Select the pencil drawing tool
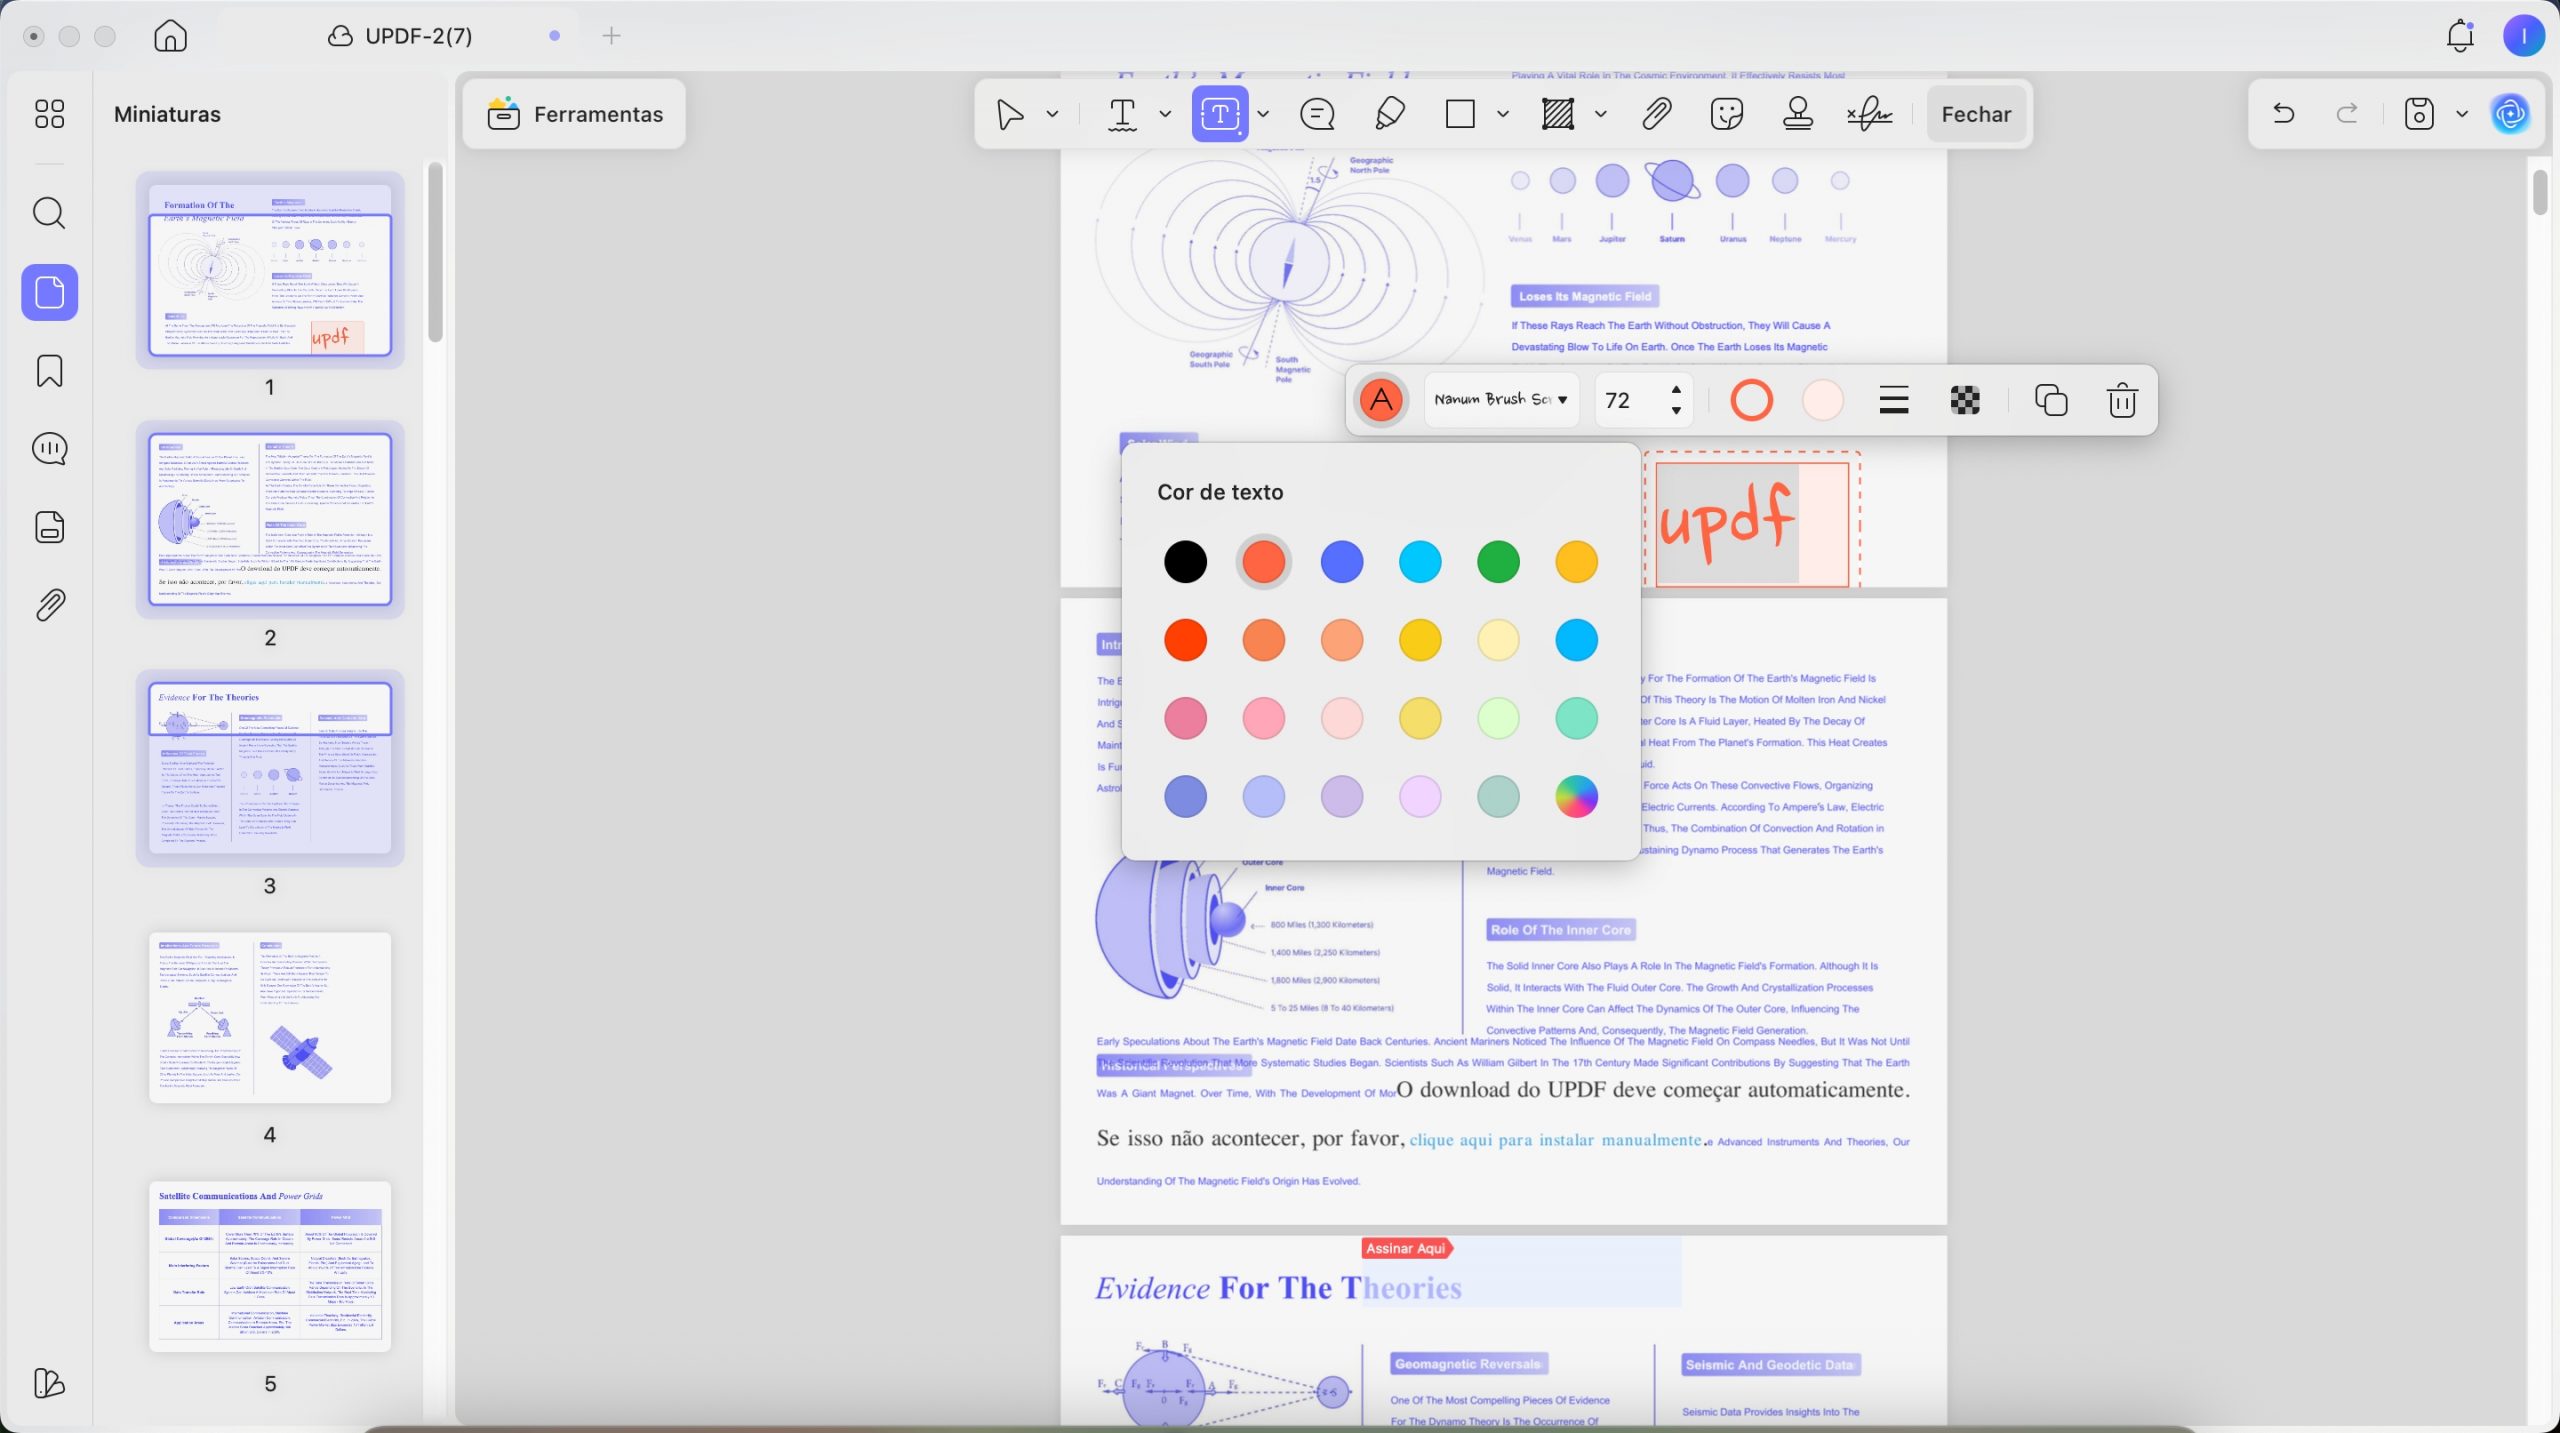This screenshot has width=2560, height=1433. point(1389,114)
